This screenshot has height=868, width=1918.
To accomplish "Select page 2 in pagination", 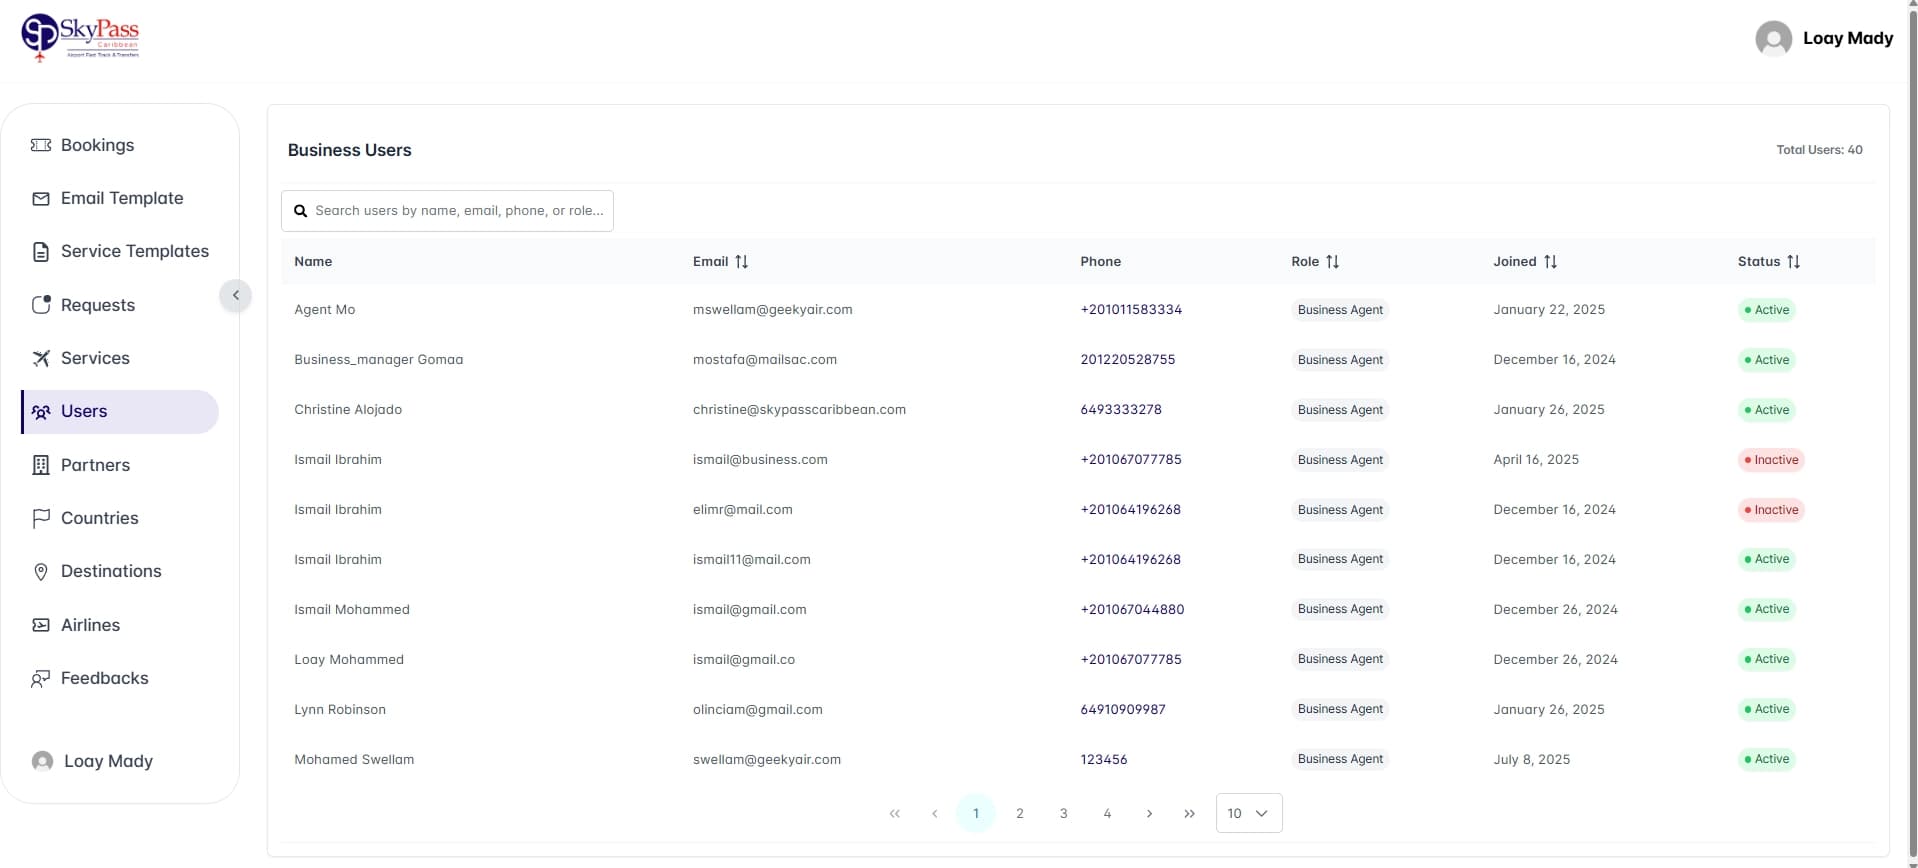I will [1020, 814].
